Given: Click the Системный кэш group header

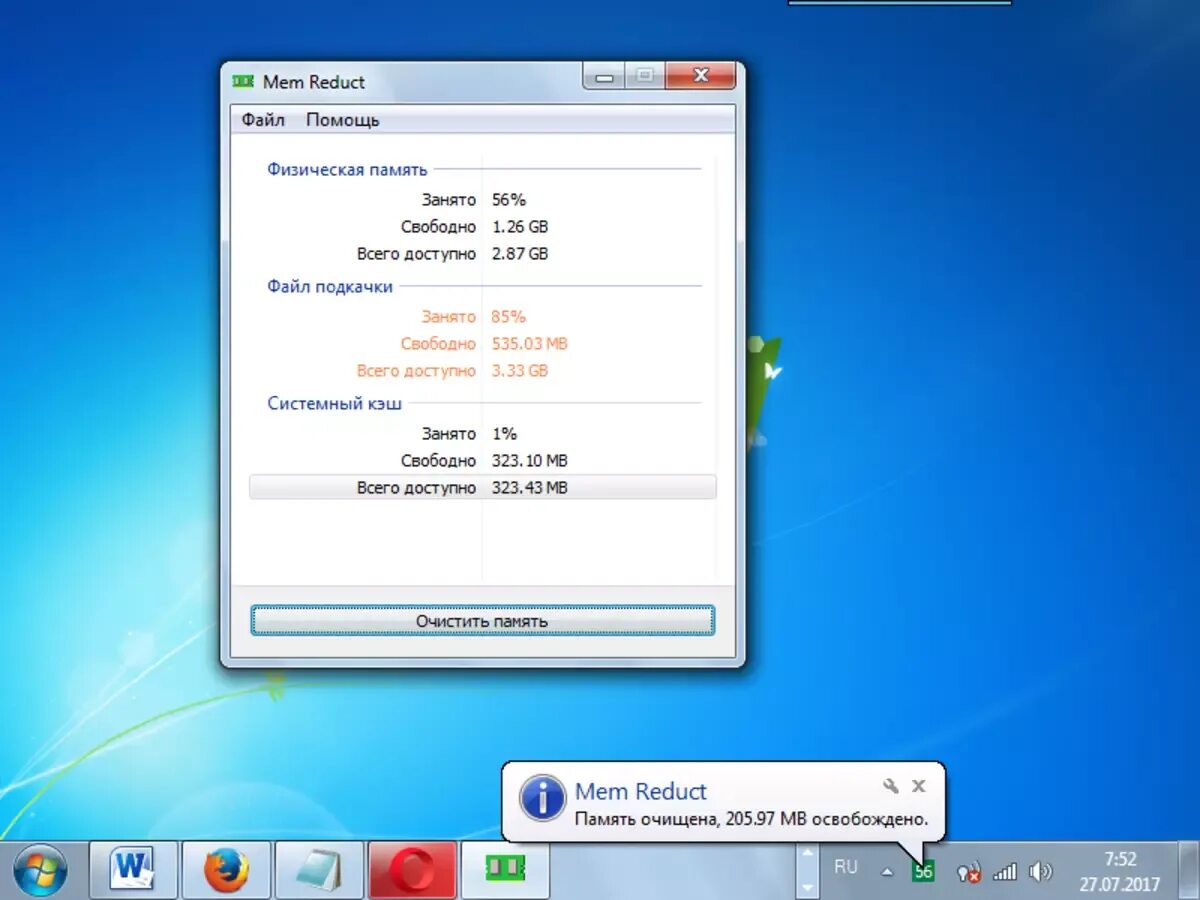Looking at the screenshot, I should [x=336, y=403].
